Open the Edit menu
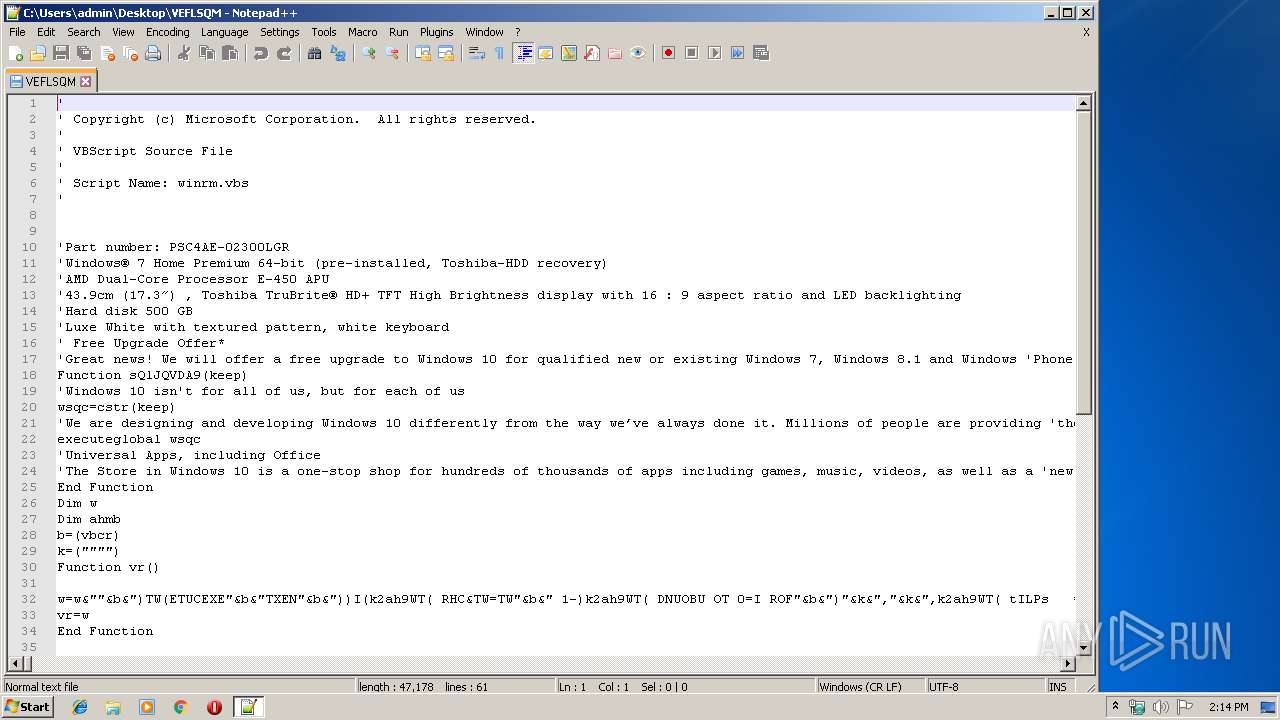This screenshot has height=720, width=1280. [46, 32]
